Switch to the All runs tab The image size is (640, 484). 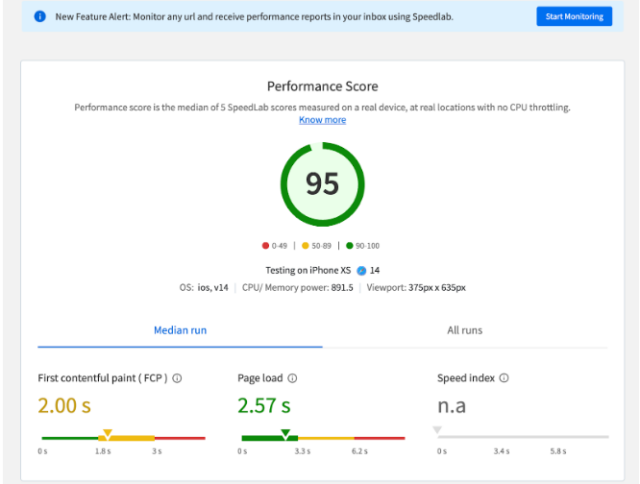(464, 329)
